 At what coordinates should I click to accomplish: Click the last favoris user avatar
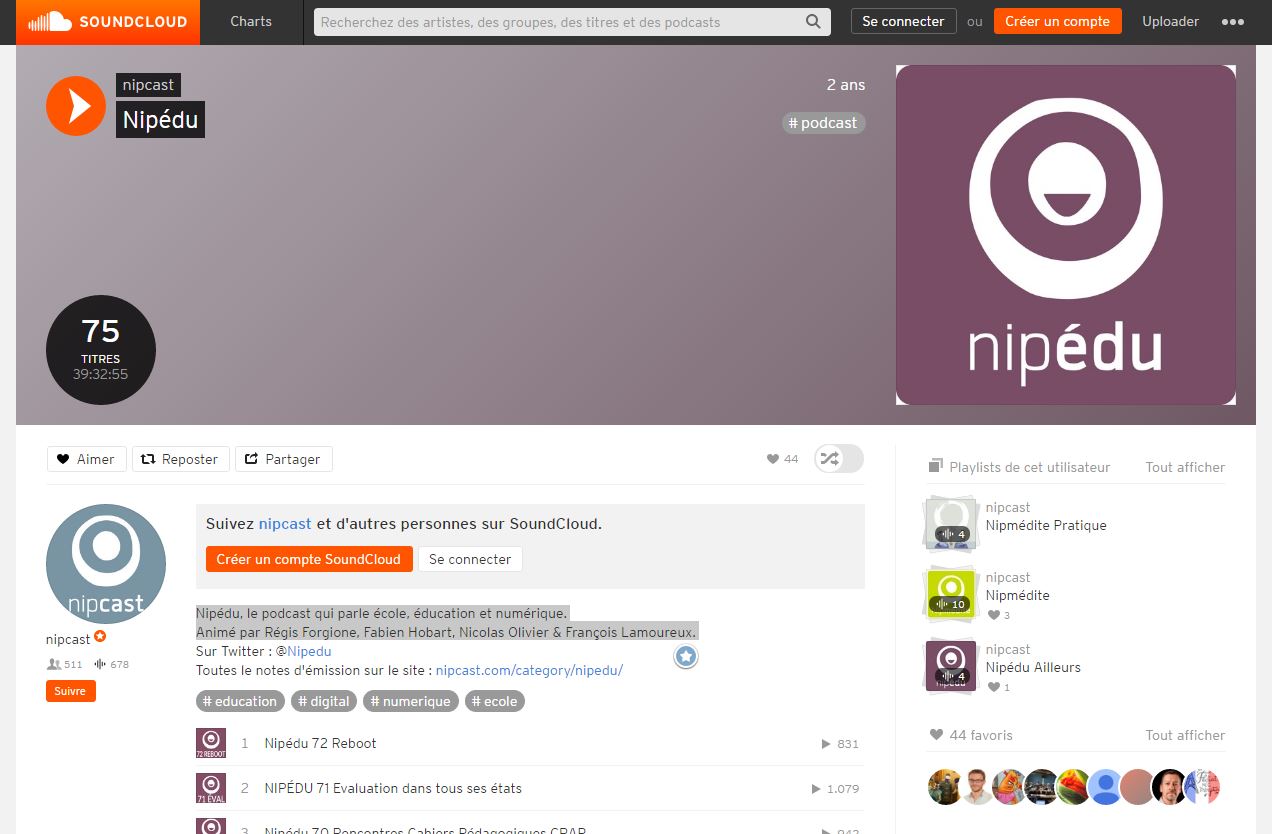(x=1202, y=787)
